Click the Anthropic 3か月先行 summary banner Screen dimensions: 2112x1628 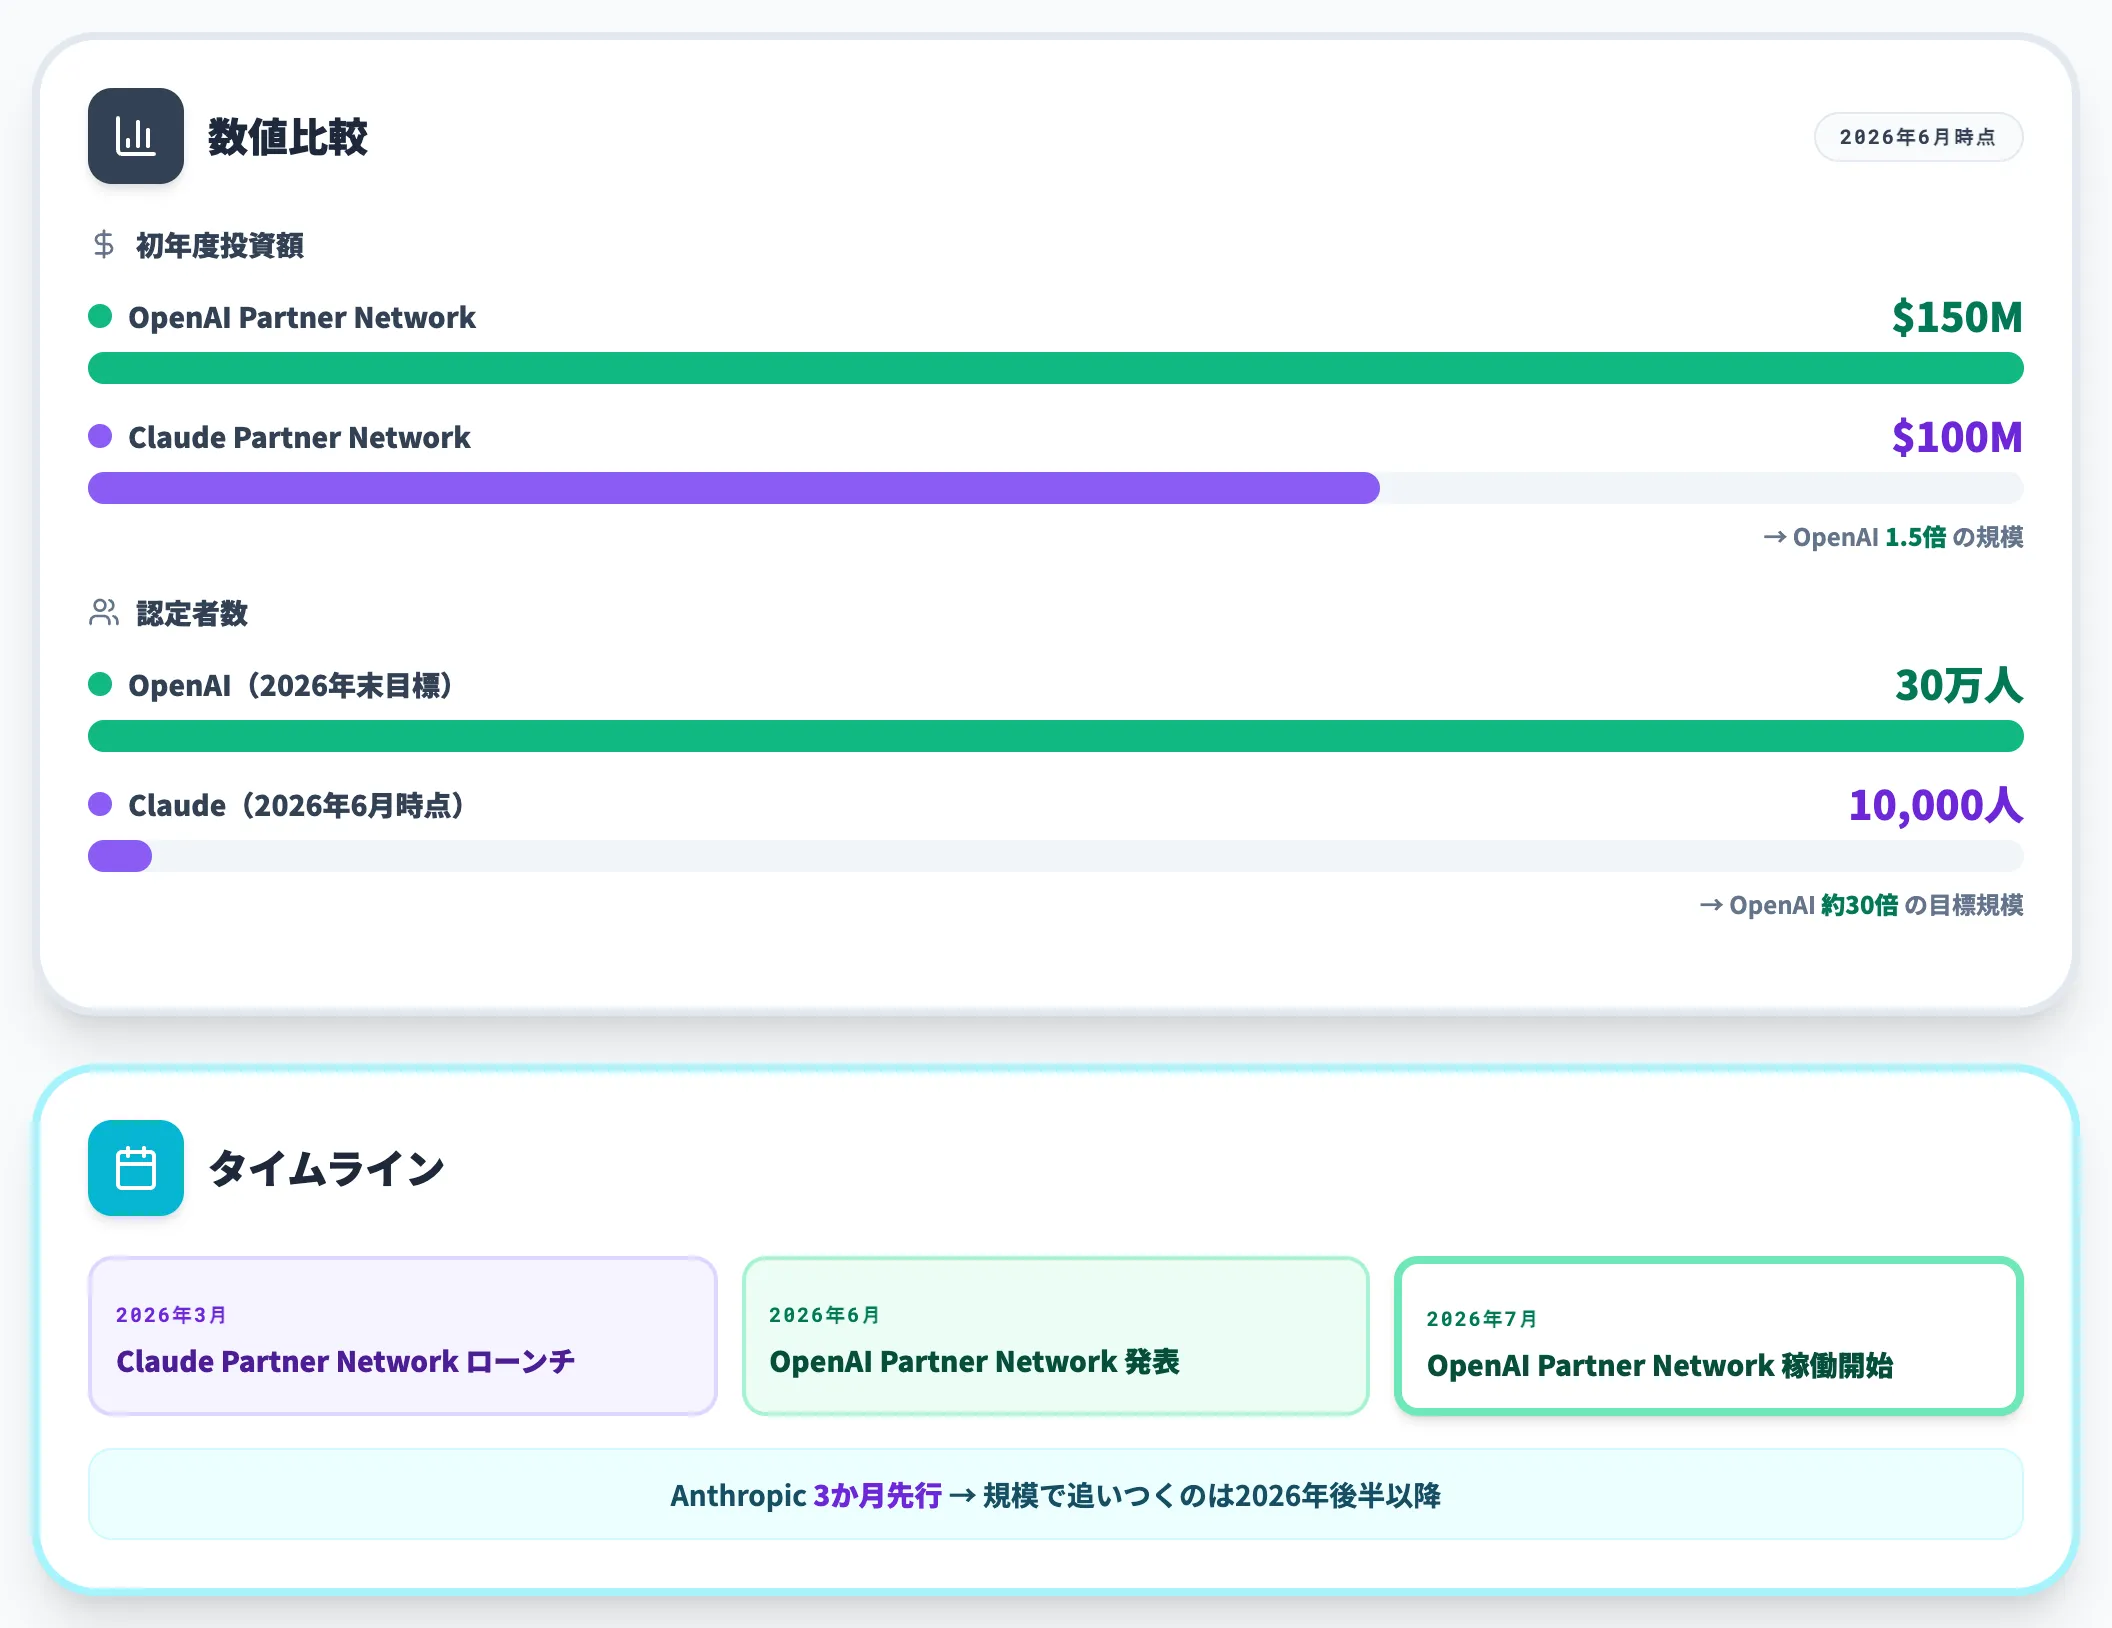tap(1056, 1495)
